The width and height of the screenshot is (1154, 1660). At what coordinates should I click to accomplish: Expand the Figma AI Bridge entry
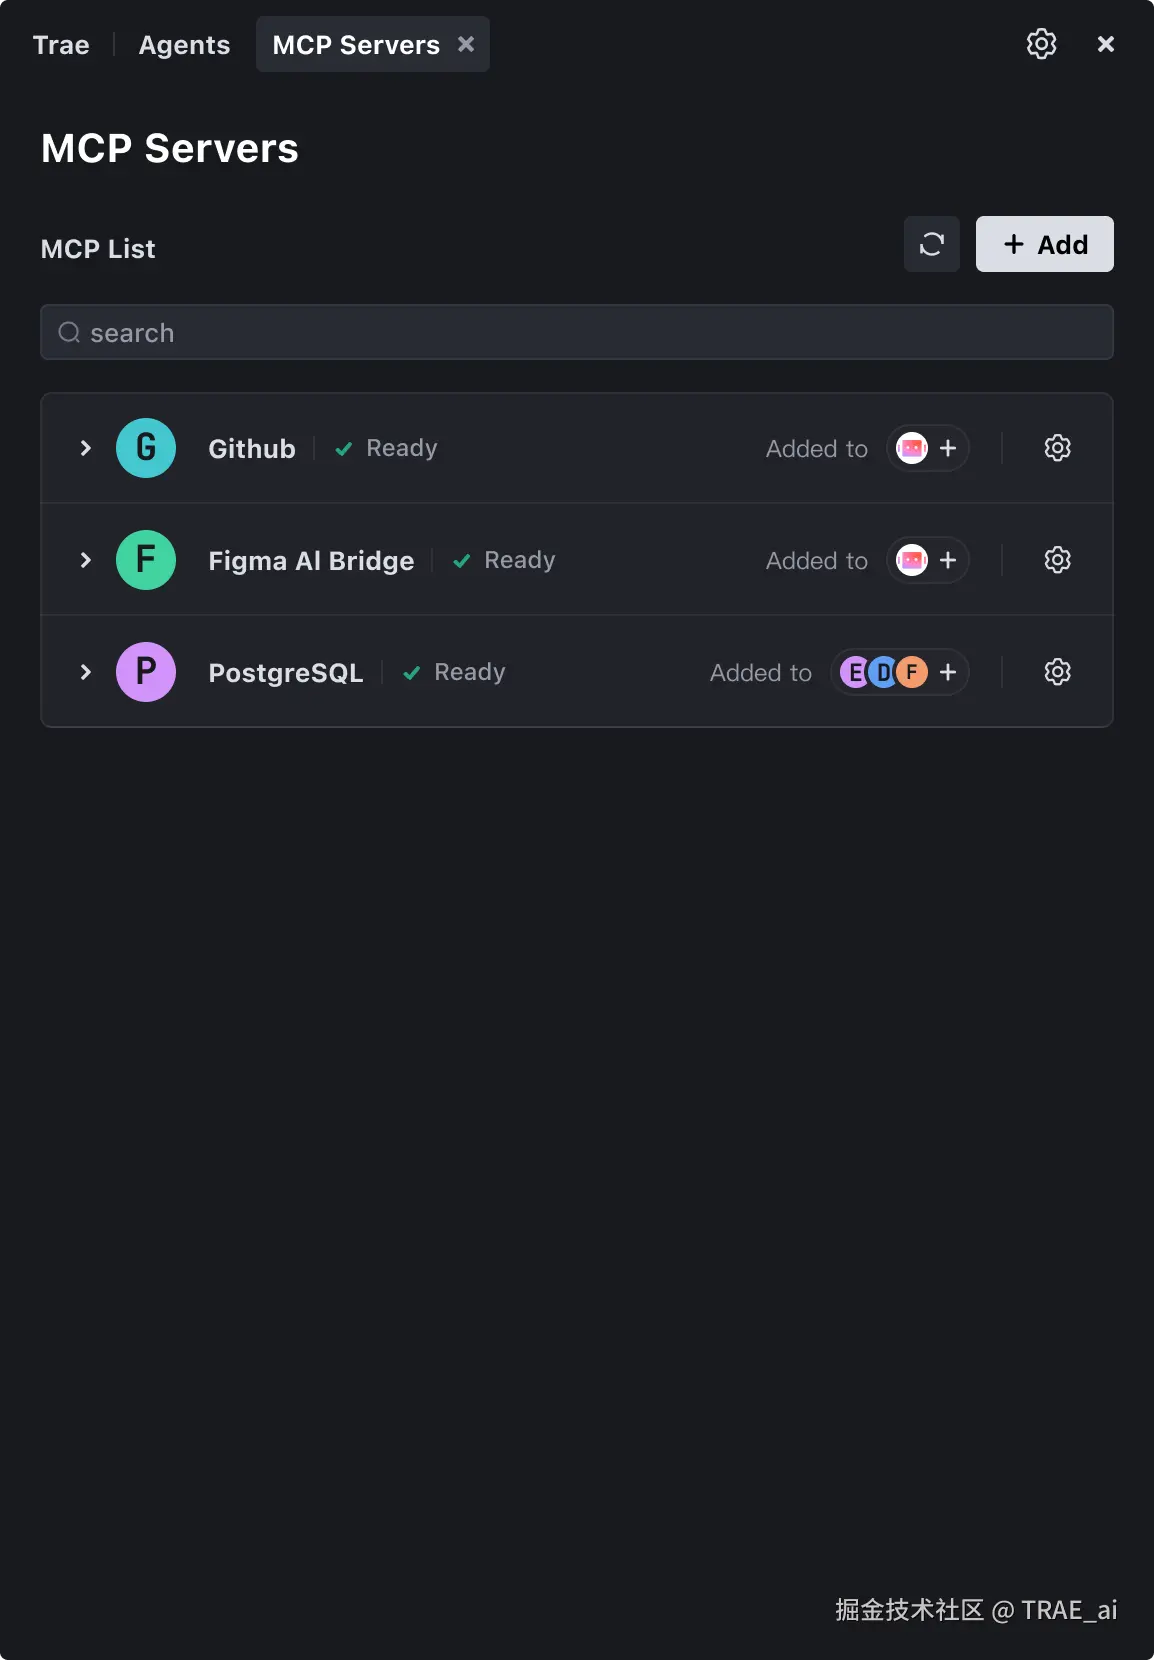86,560
